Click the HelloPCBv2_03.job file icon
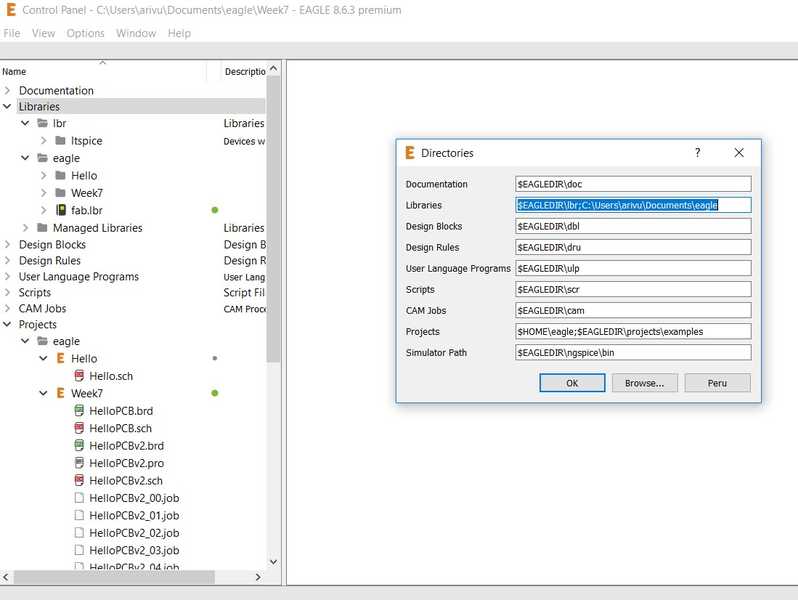The image size is (798, 600). [79, 550]
